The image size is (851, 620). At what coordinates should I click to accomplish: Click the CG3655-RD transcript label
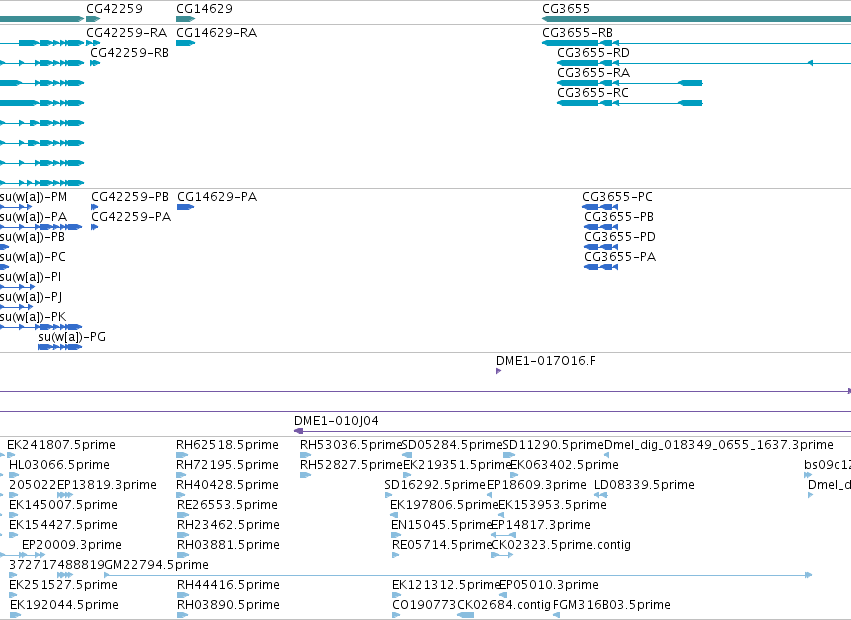[x=594, y=53]
